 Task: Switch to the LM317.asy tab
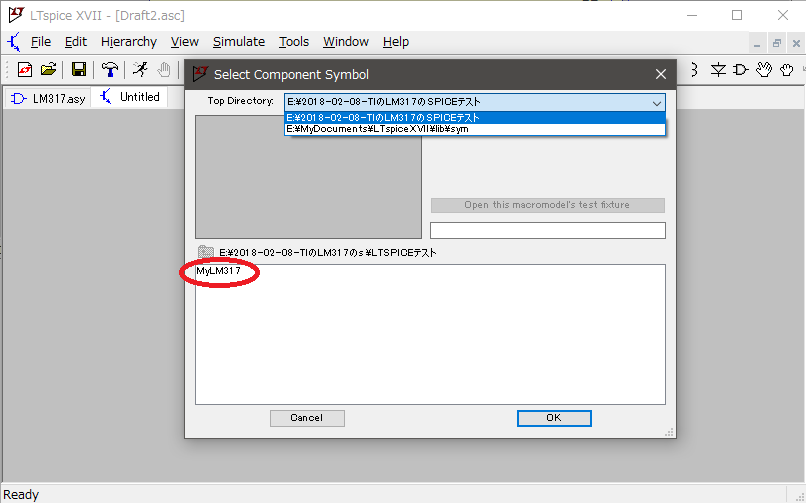(48, 98)
